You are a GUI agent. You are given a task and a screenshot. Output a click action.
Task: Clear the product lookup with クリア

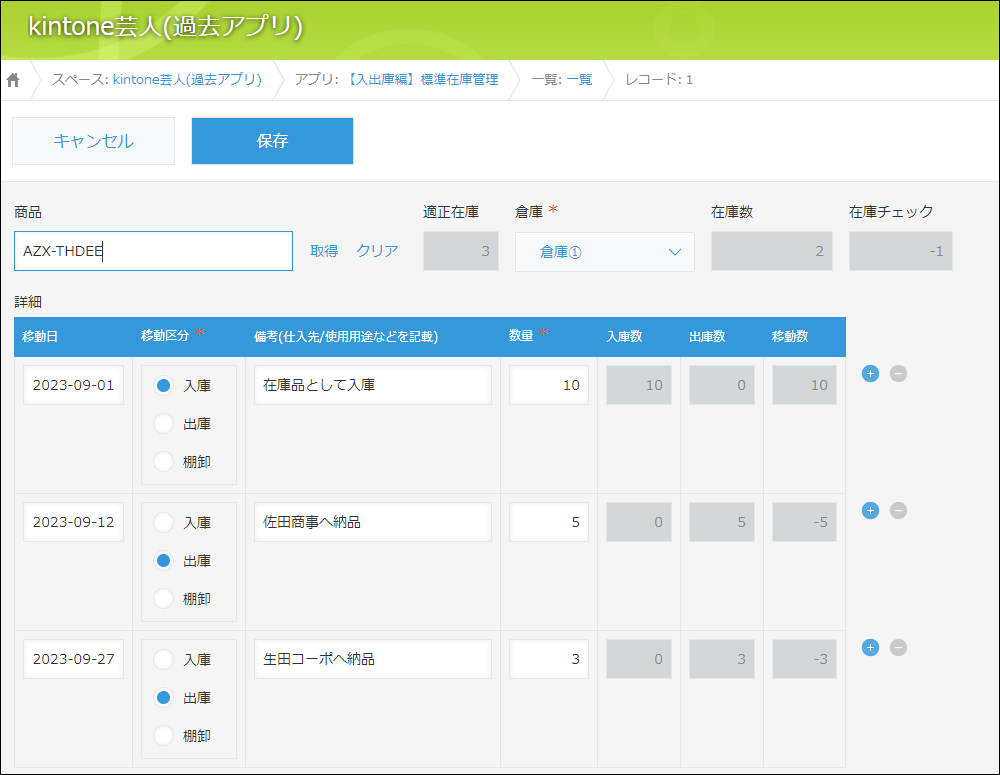[377, 251]
